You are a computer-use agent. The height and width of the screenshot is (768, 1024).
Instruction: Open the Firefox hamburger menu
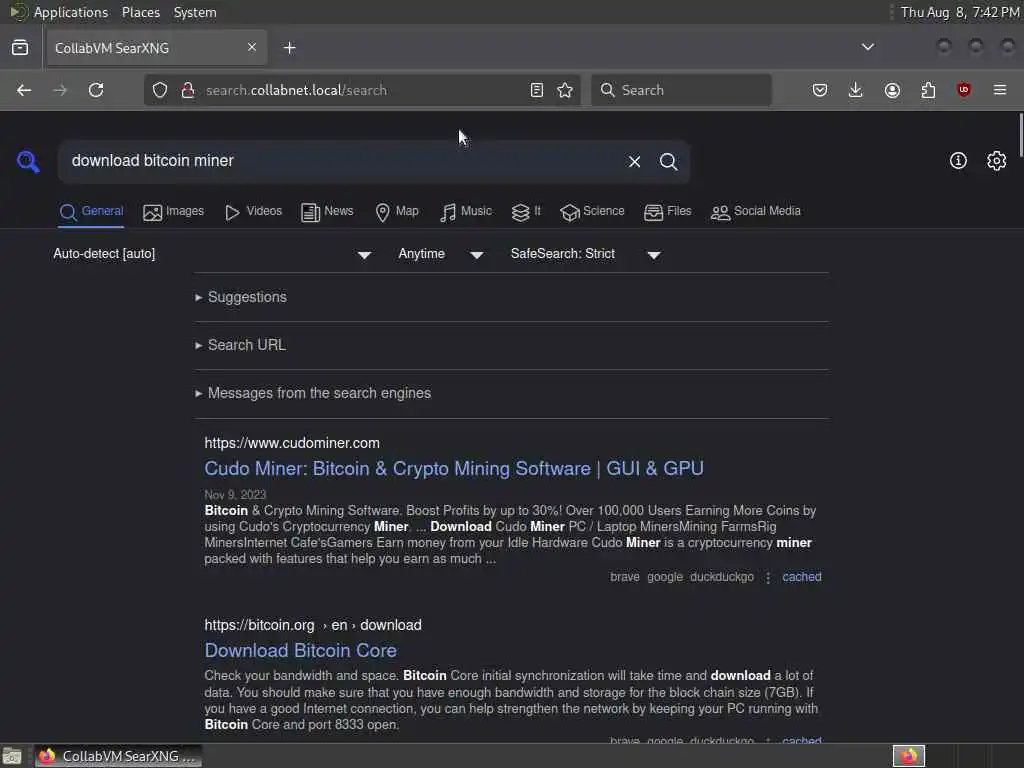coord(1000,90)
